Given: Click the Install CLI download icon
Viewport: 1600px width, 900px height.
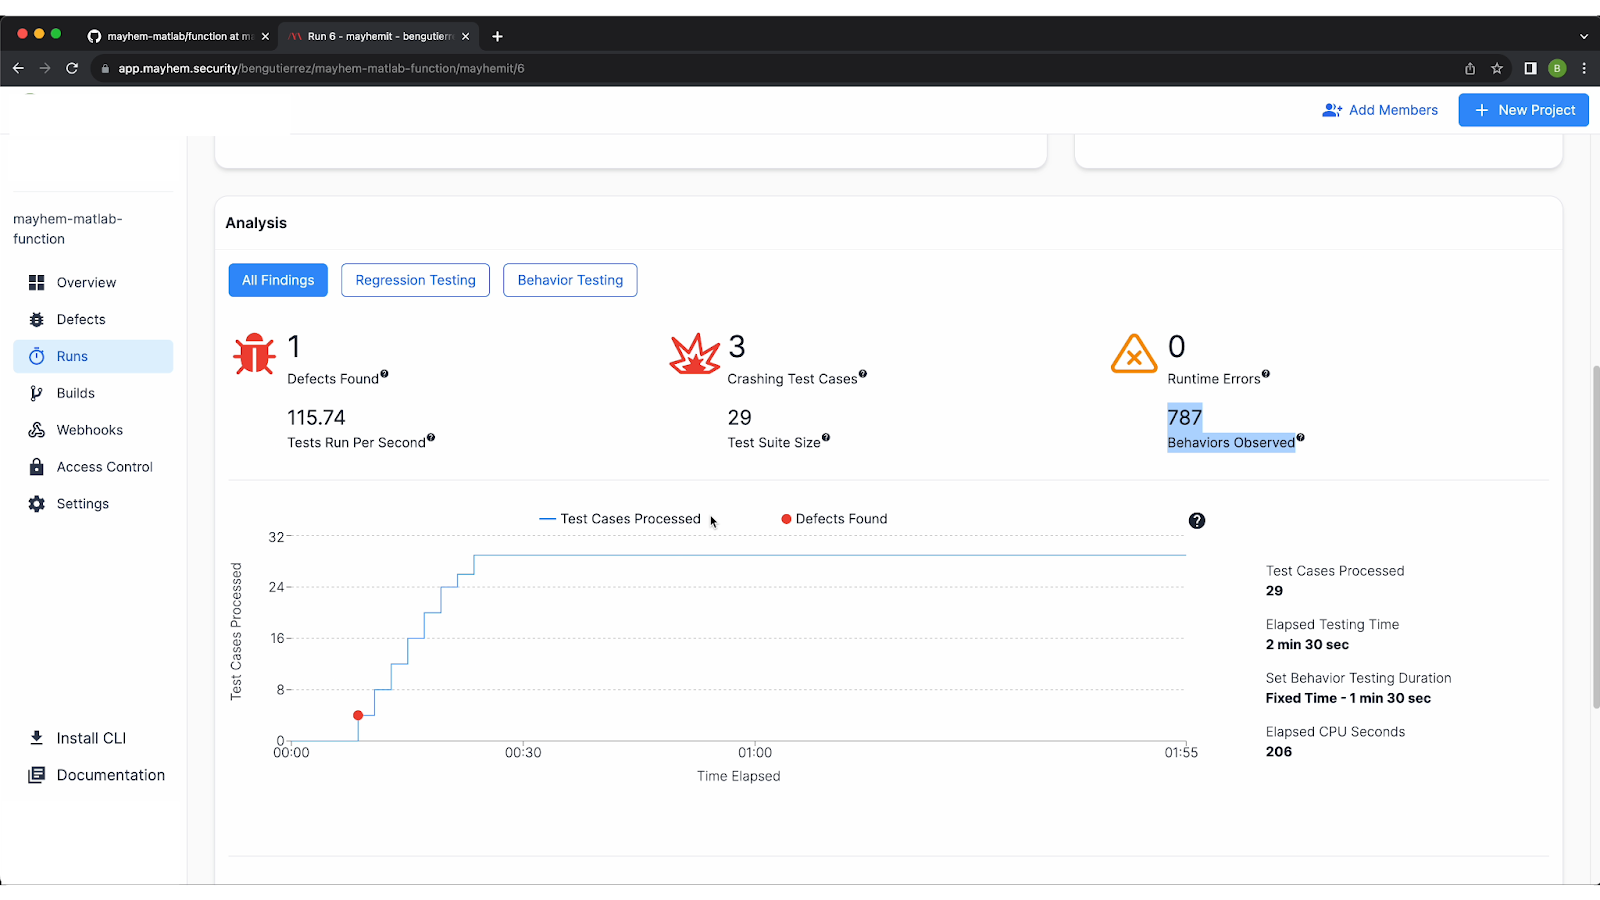Looking at the screenshot, I should 37,738.
